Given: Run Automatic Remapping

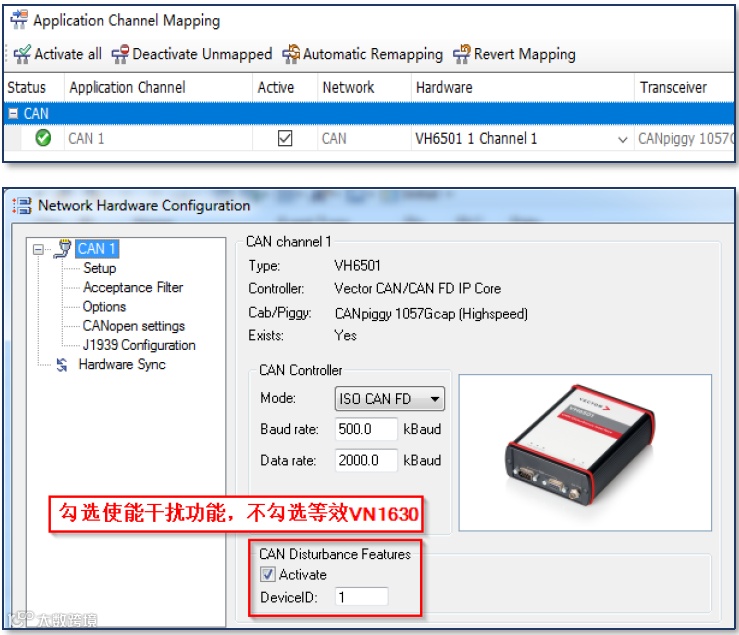Looking at the screenshot, I should coord(373,55).
